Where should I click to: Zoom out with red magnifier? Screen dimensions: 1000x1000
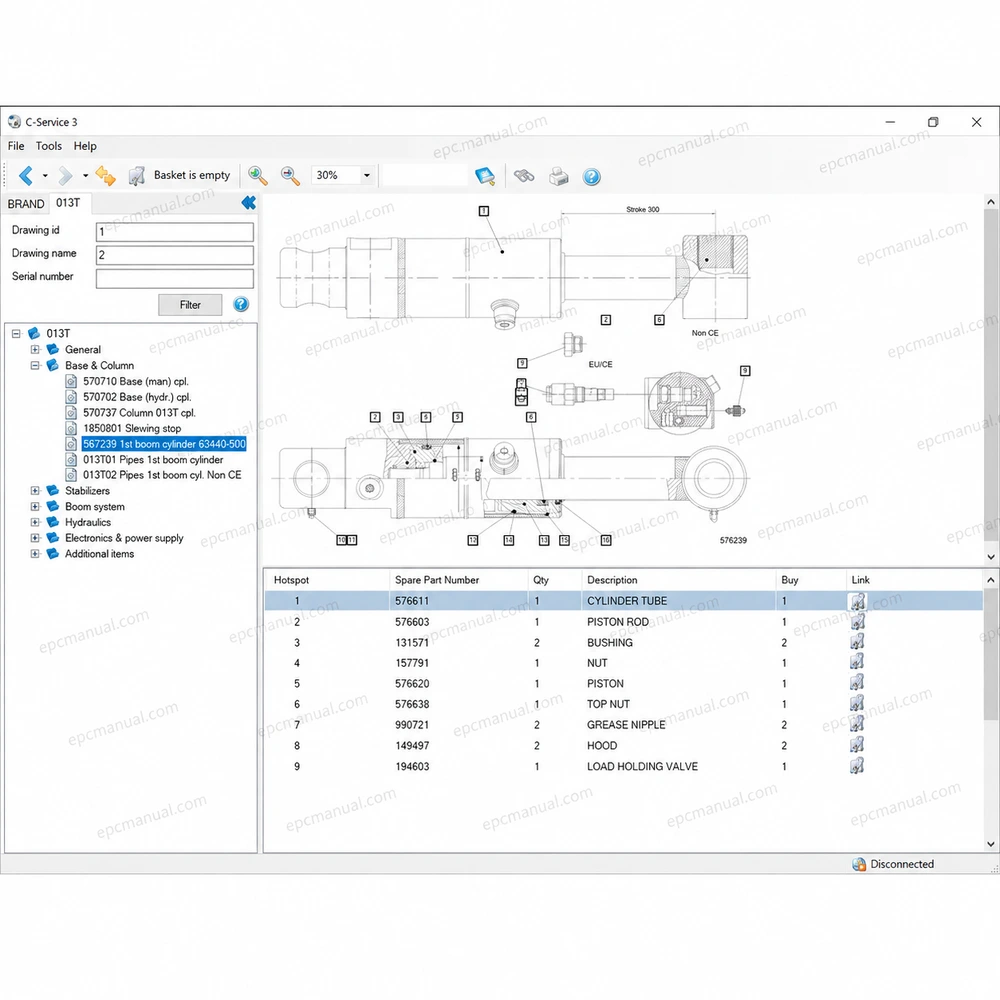pyautogui.click(x=290, y=175)
